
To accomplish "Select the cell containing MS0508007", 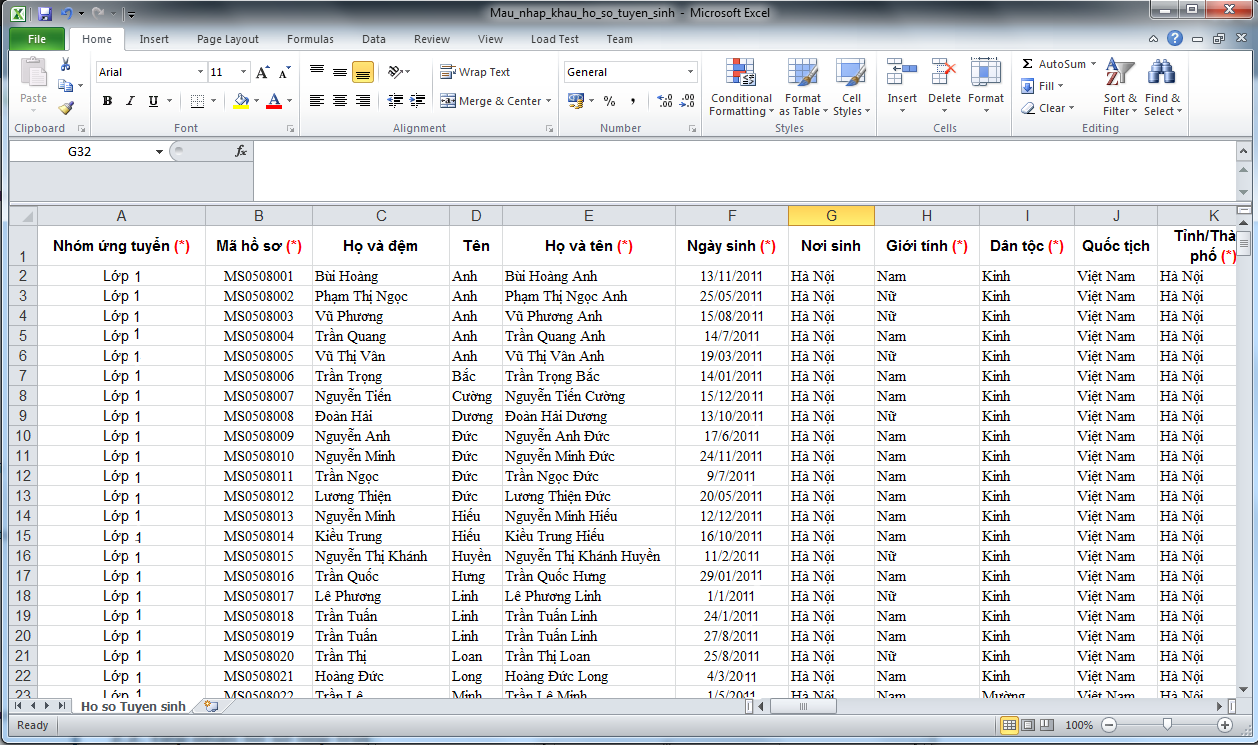I will 258,396.
